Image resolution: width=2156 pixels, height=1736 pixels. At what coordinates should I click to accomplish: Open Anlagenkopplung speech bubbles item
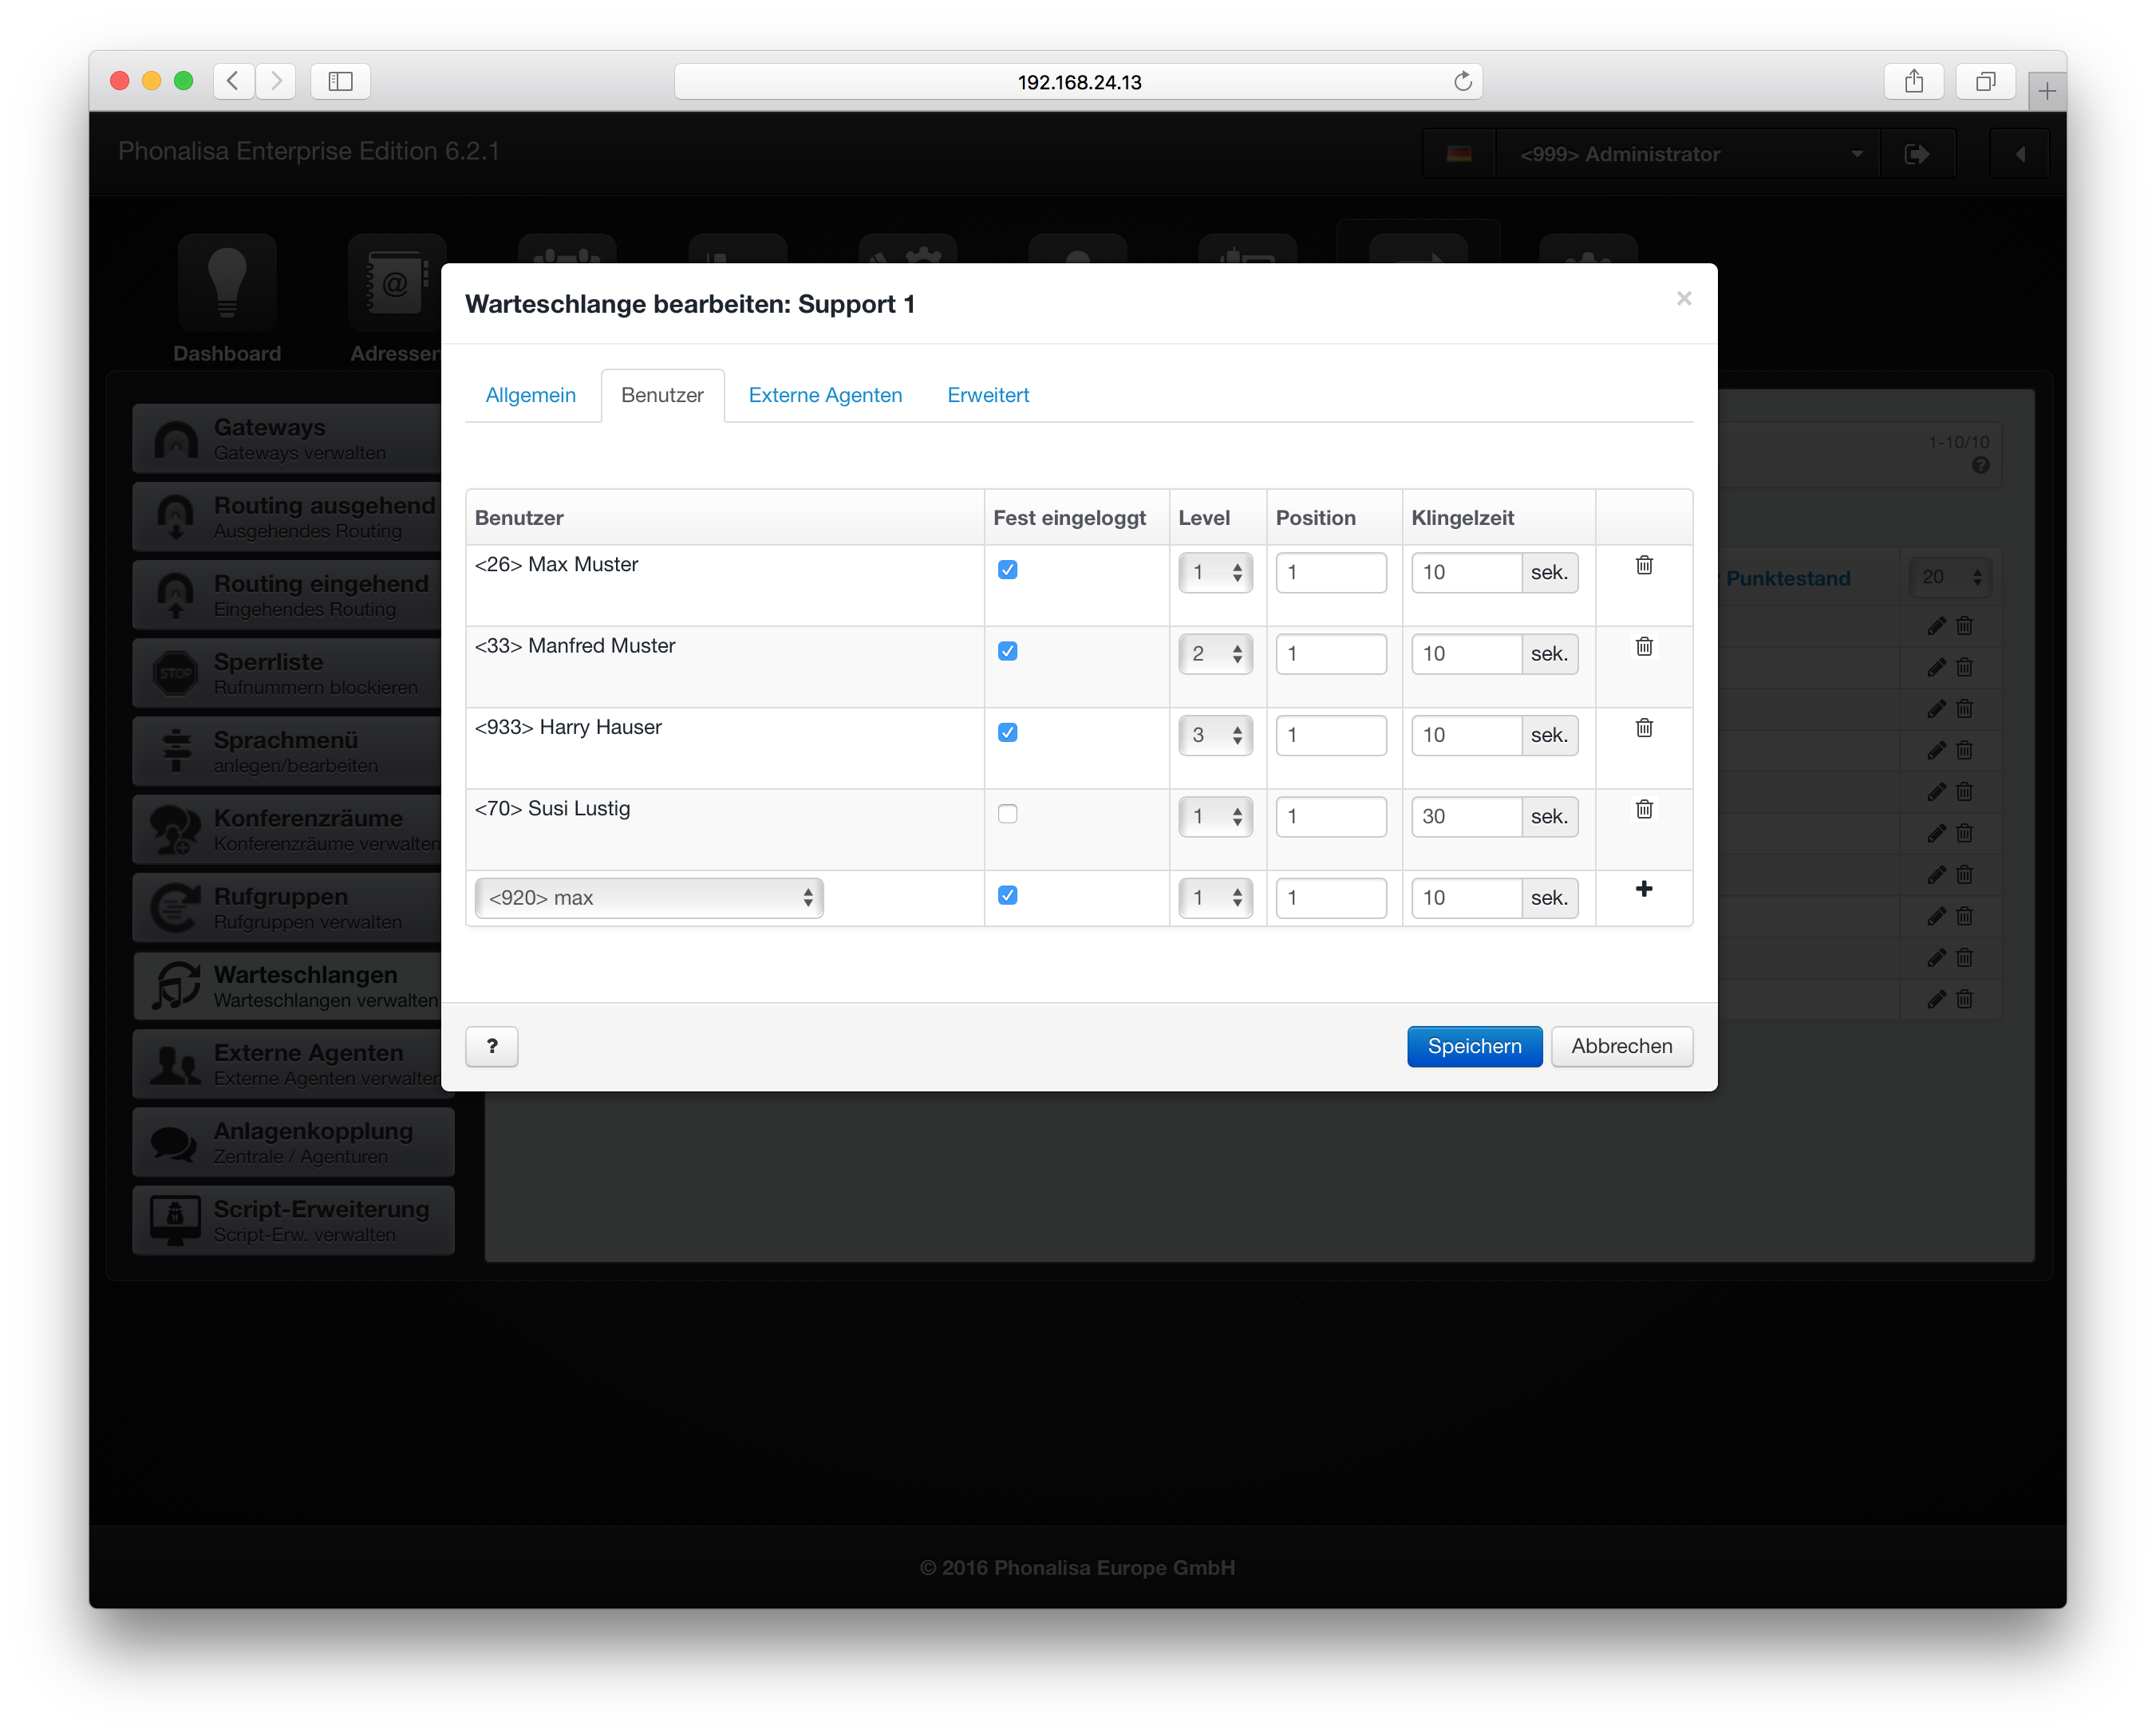coord(293,1142)
